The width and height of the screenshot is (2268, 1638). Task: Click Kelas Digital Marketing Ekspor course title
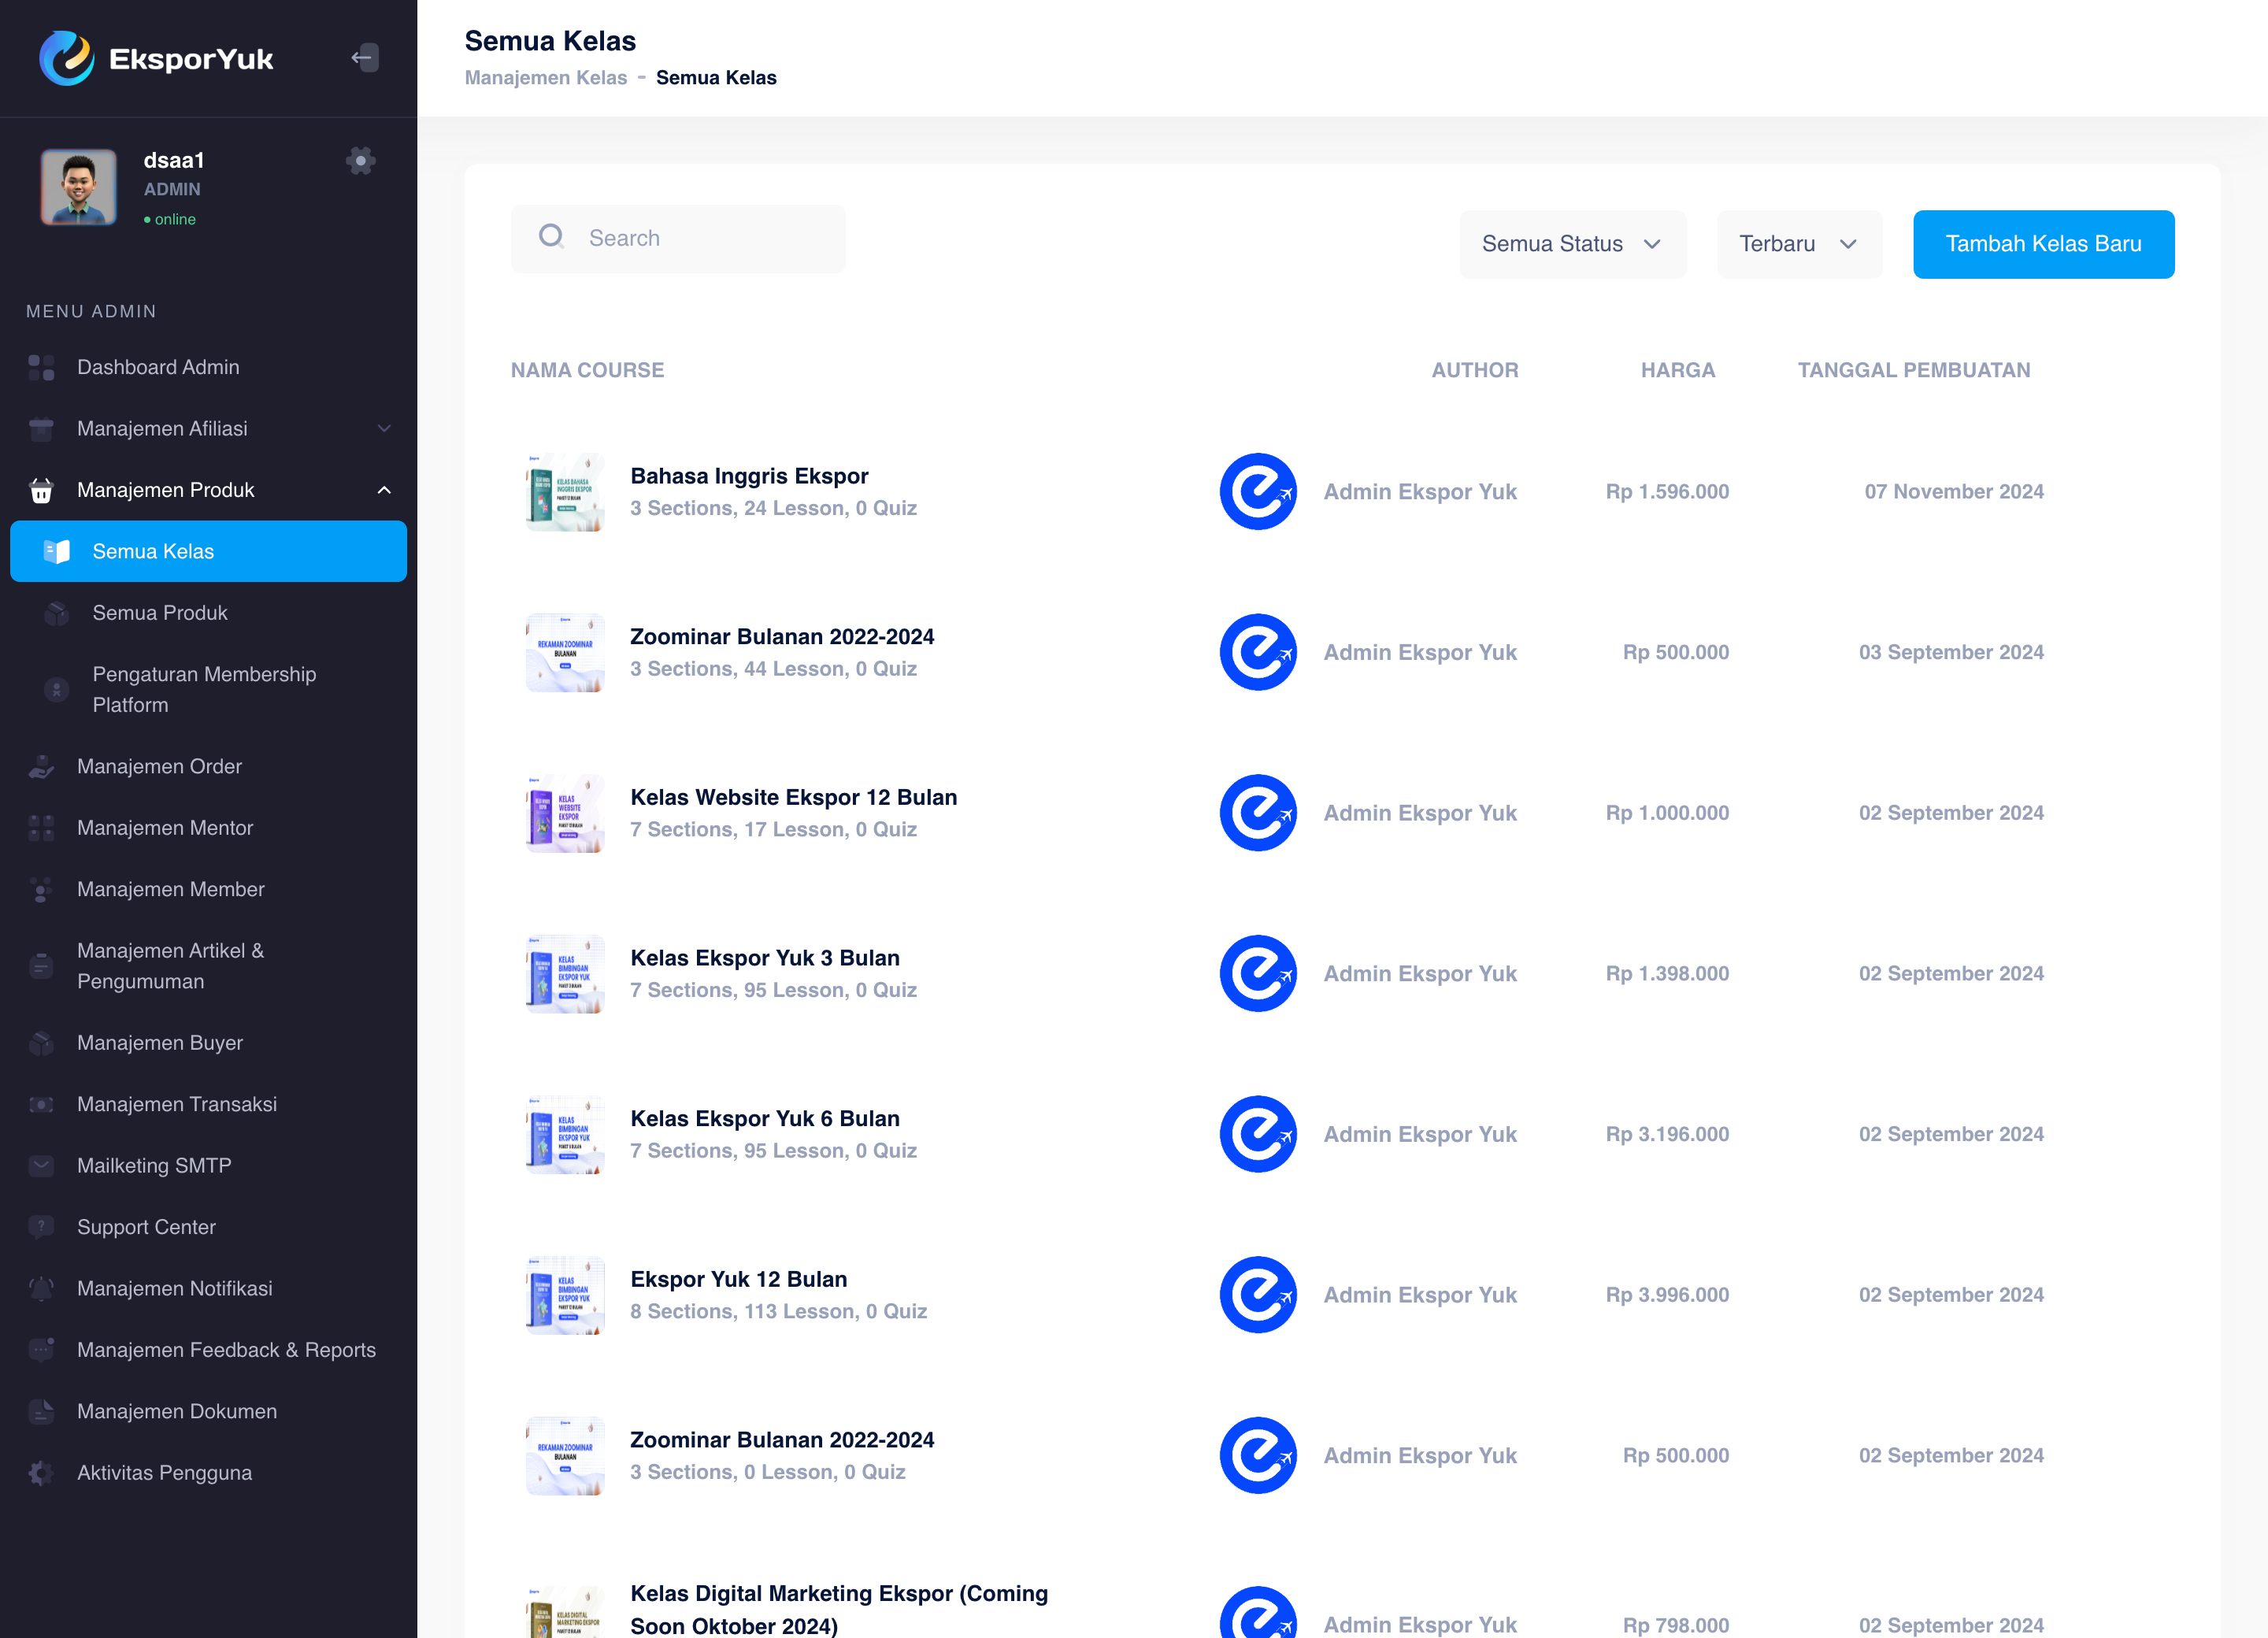tap(839, 1609)
